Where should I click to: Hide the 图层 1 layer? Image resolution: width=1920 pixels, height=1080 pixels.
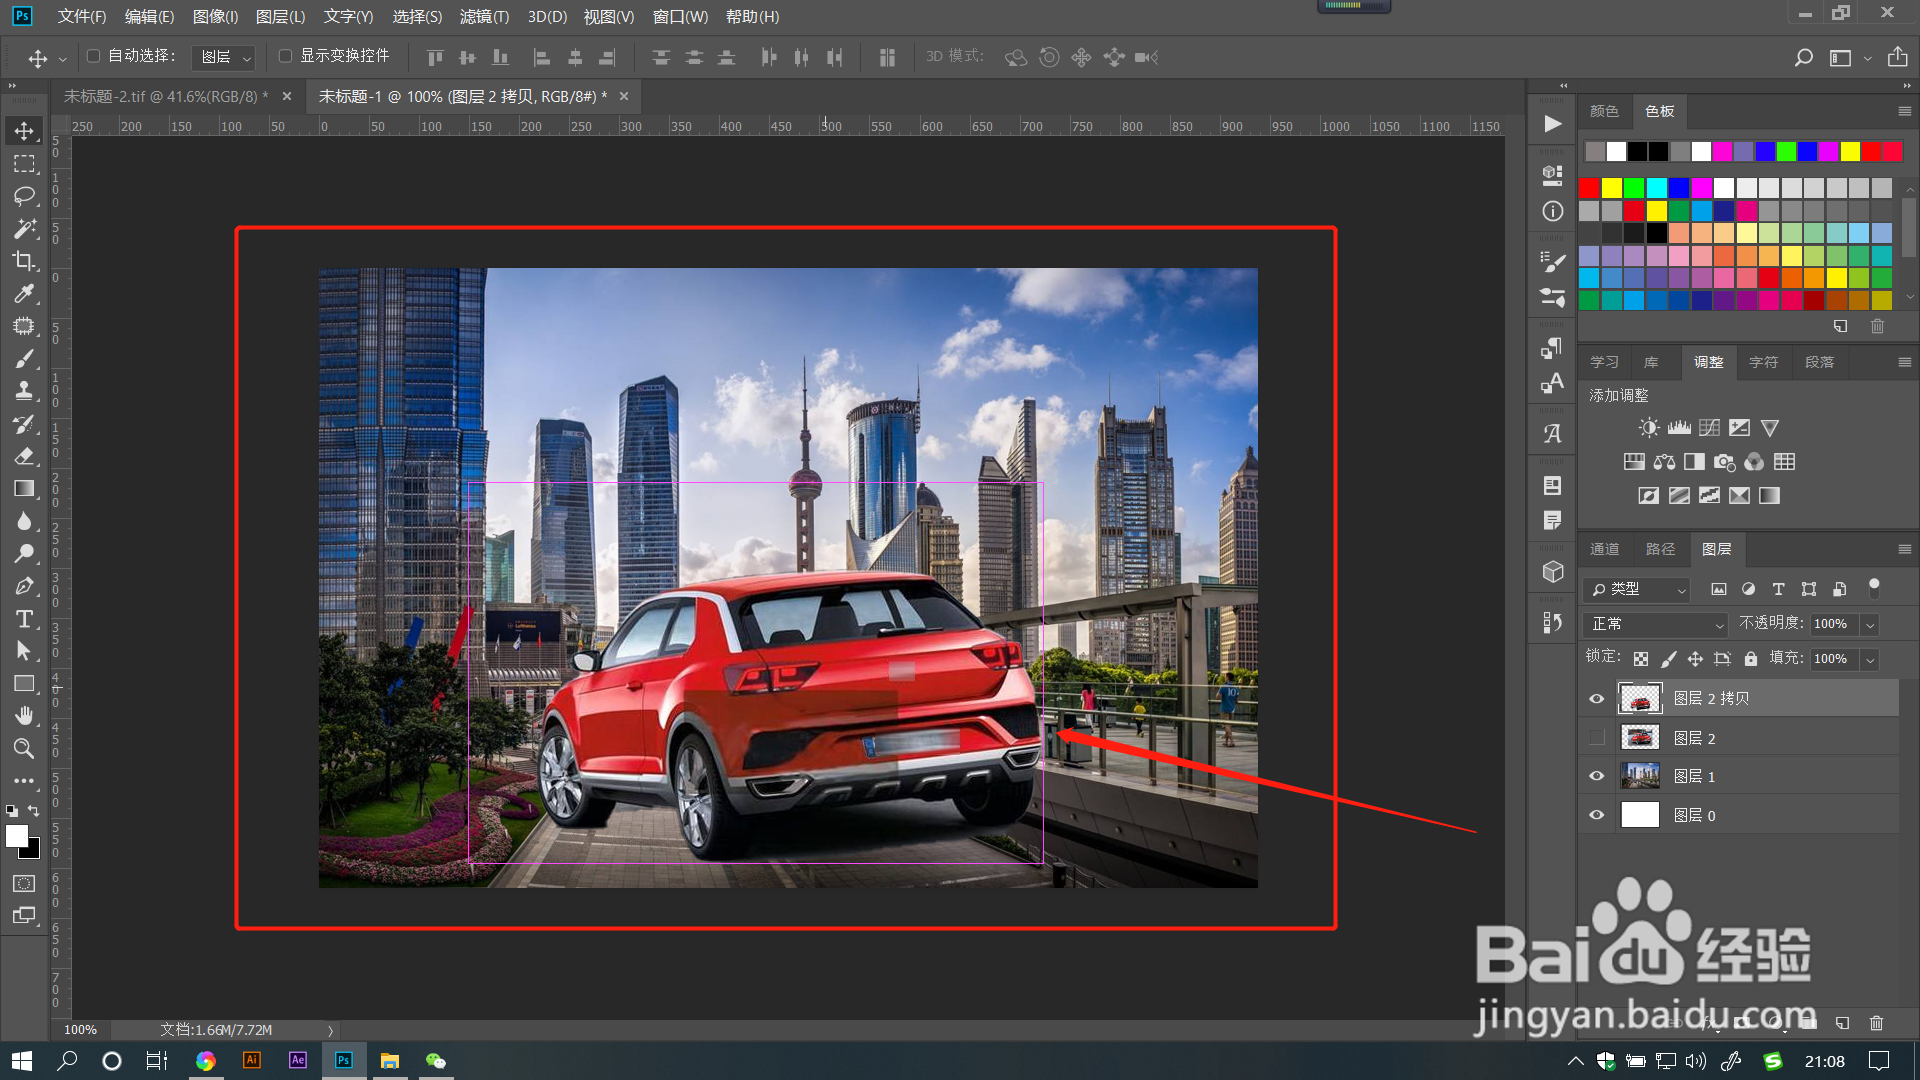click(x=1596, y=776)
